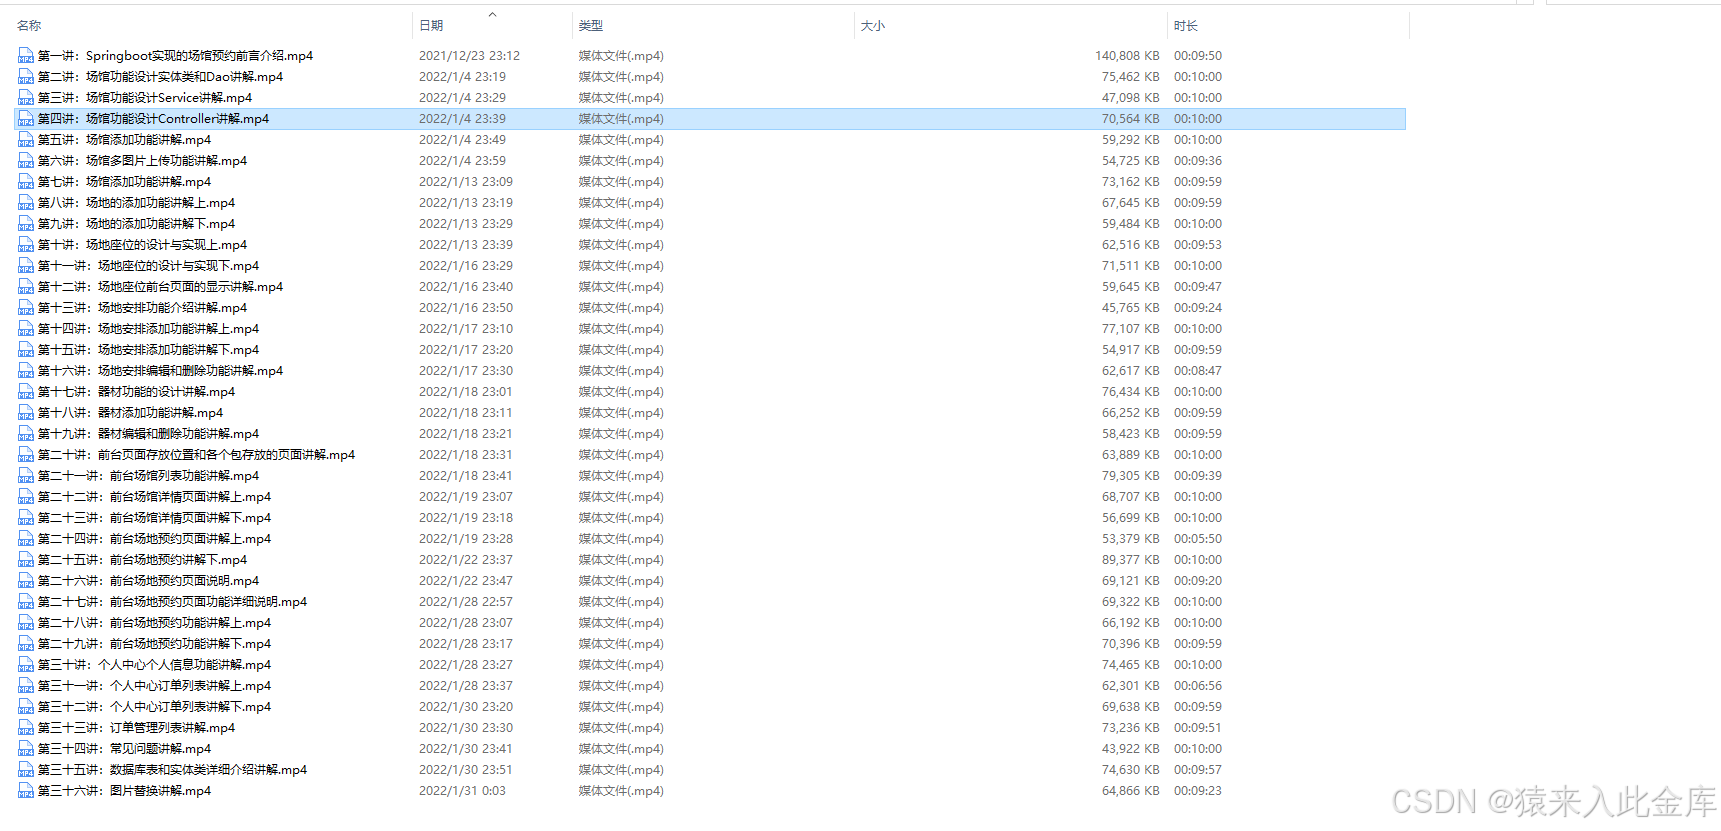Click the mp4 icon for 第二十讲 前台页面存放位置
This screenshot has height=831, width=1721.
[x=26, y=455]
